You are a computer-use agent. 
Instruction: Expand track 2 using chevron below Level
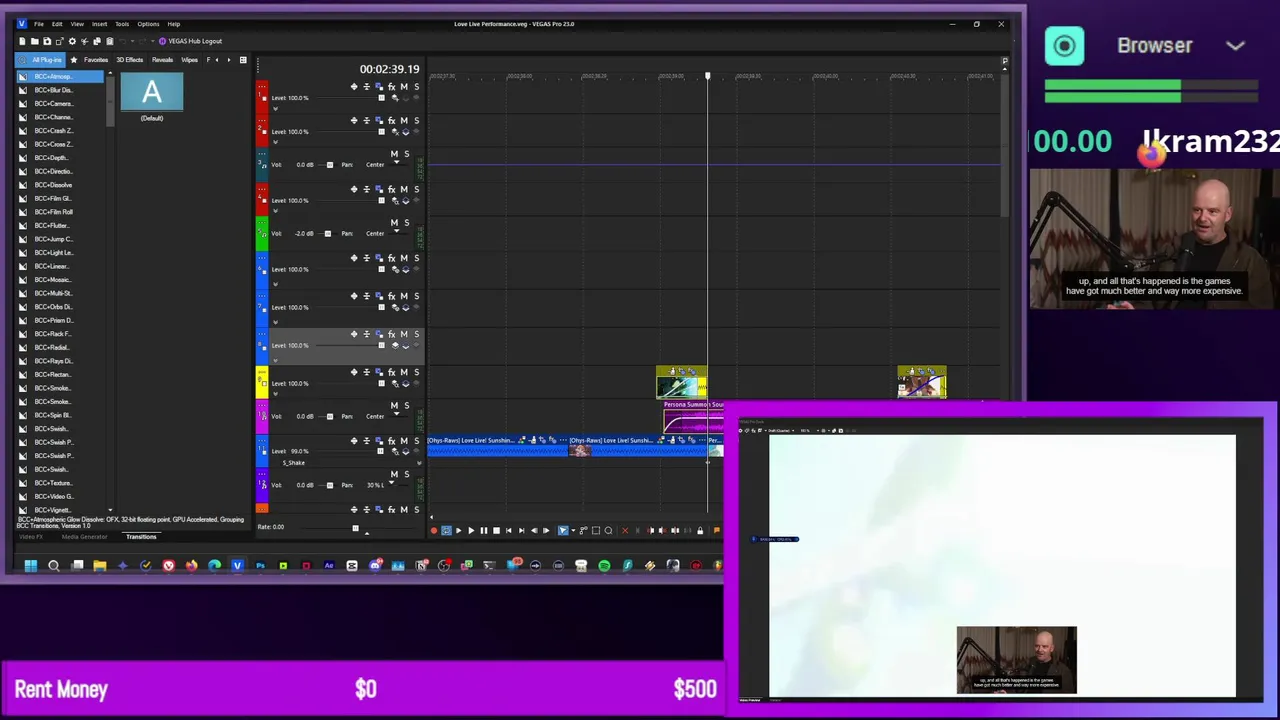click(275, 142)
